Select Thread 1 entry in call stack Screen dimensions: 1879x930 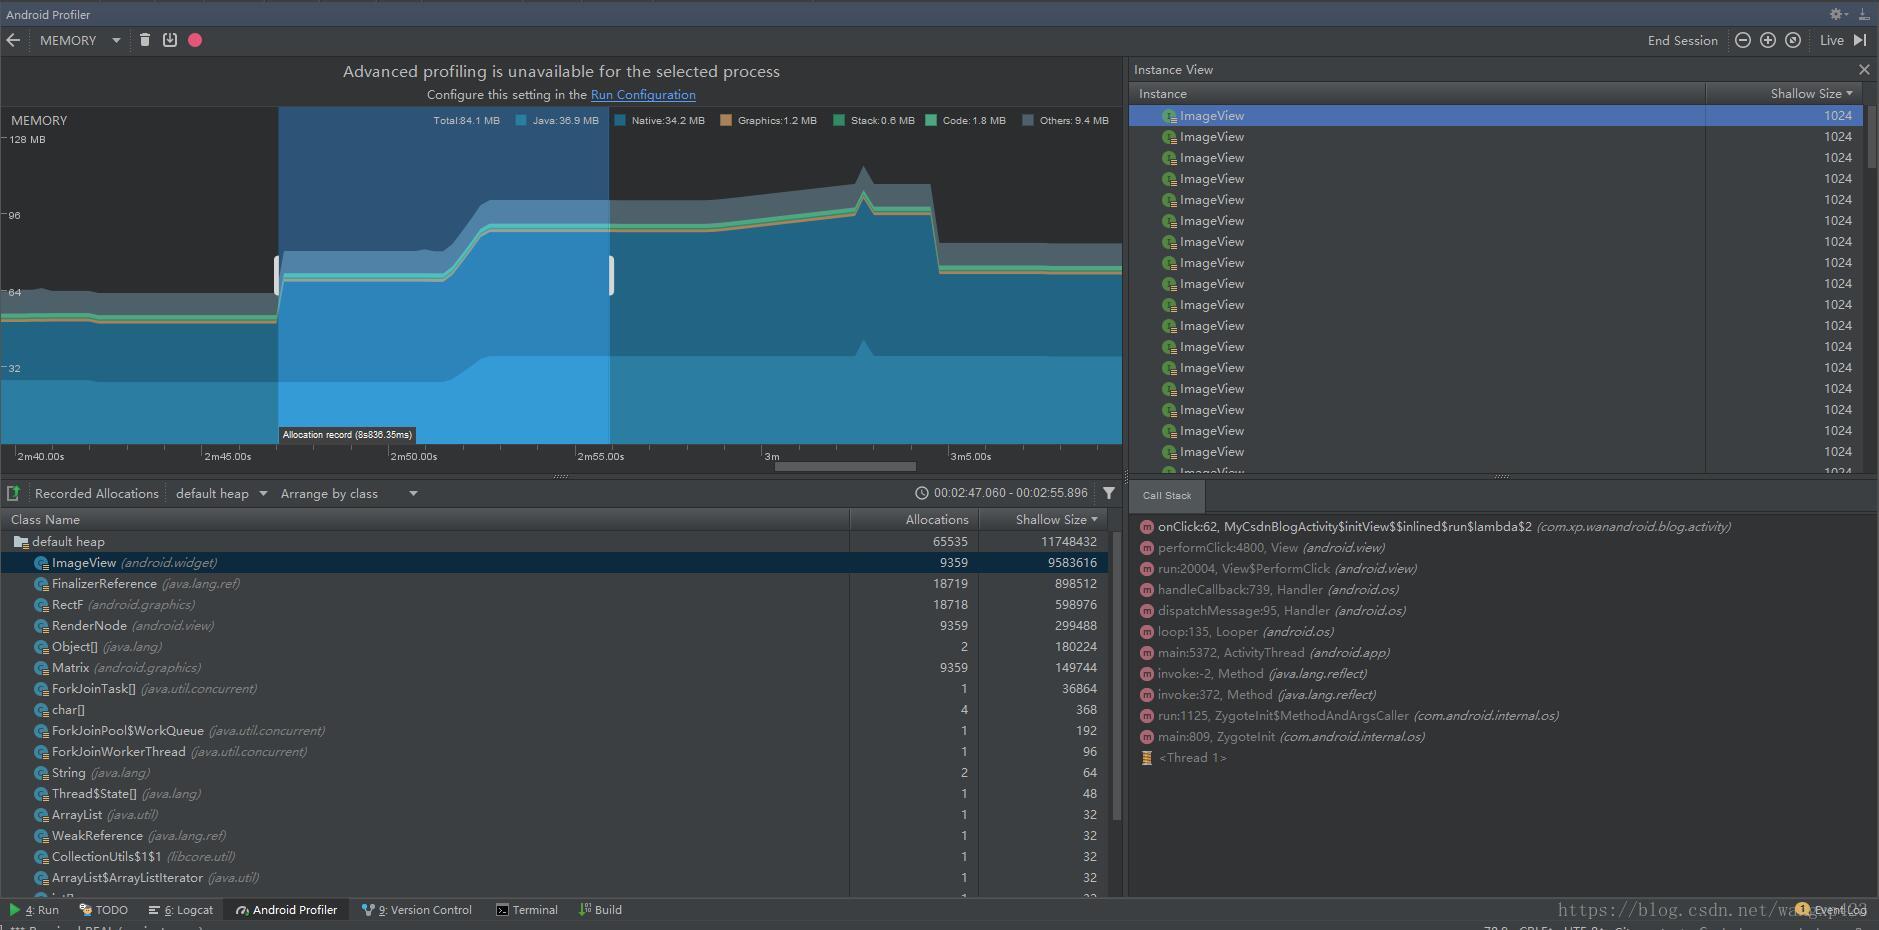pyautogui.click(x=1183, y=758)
